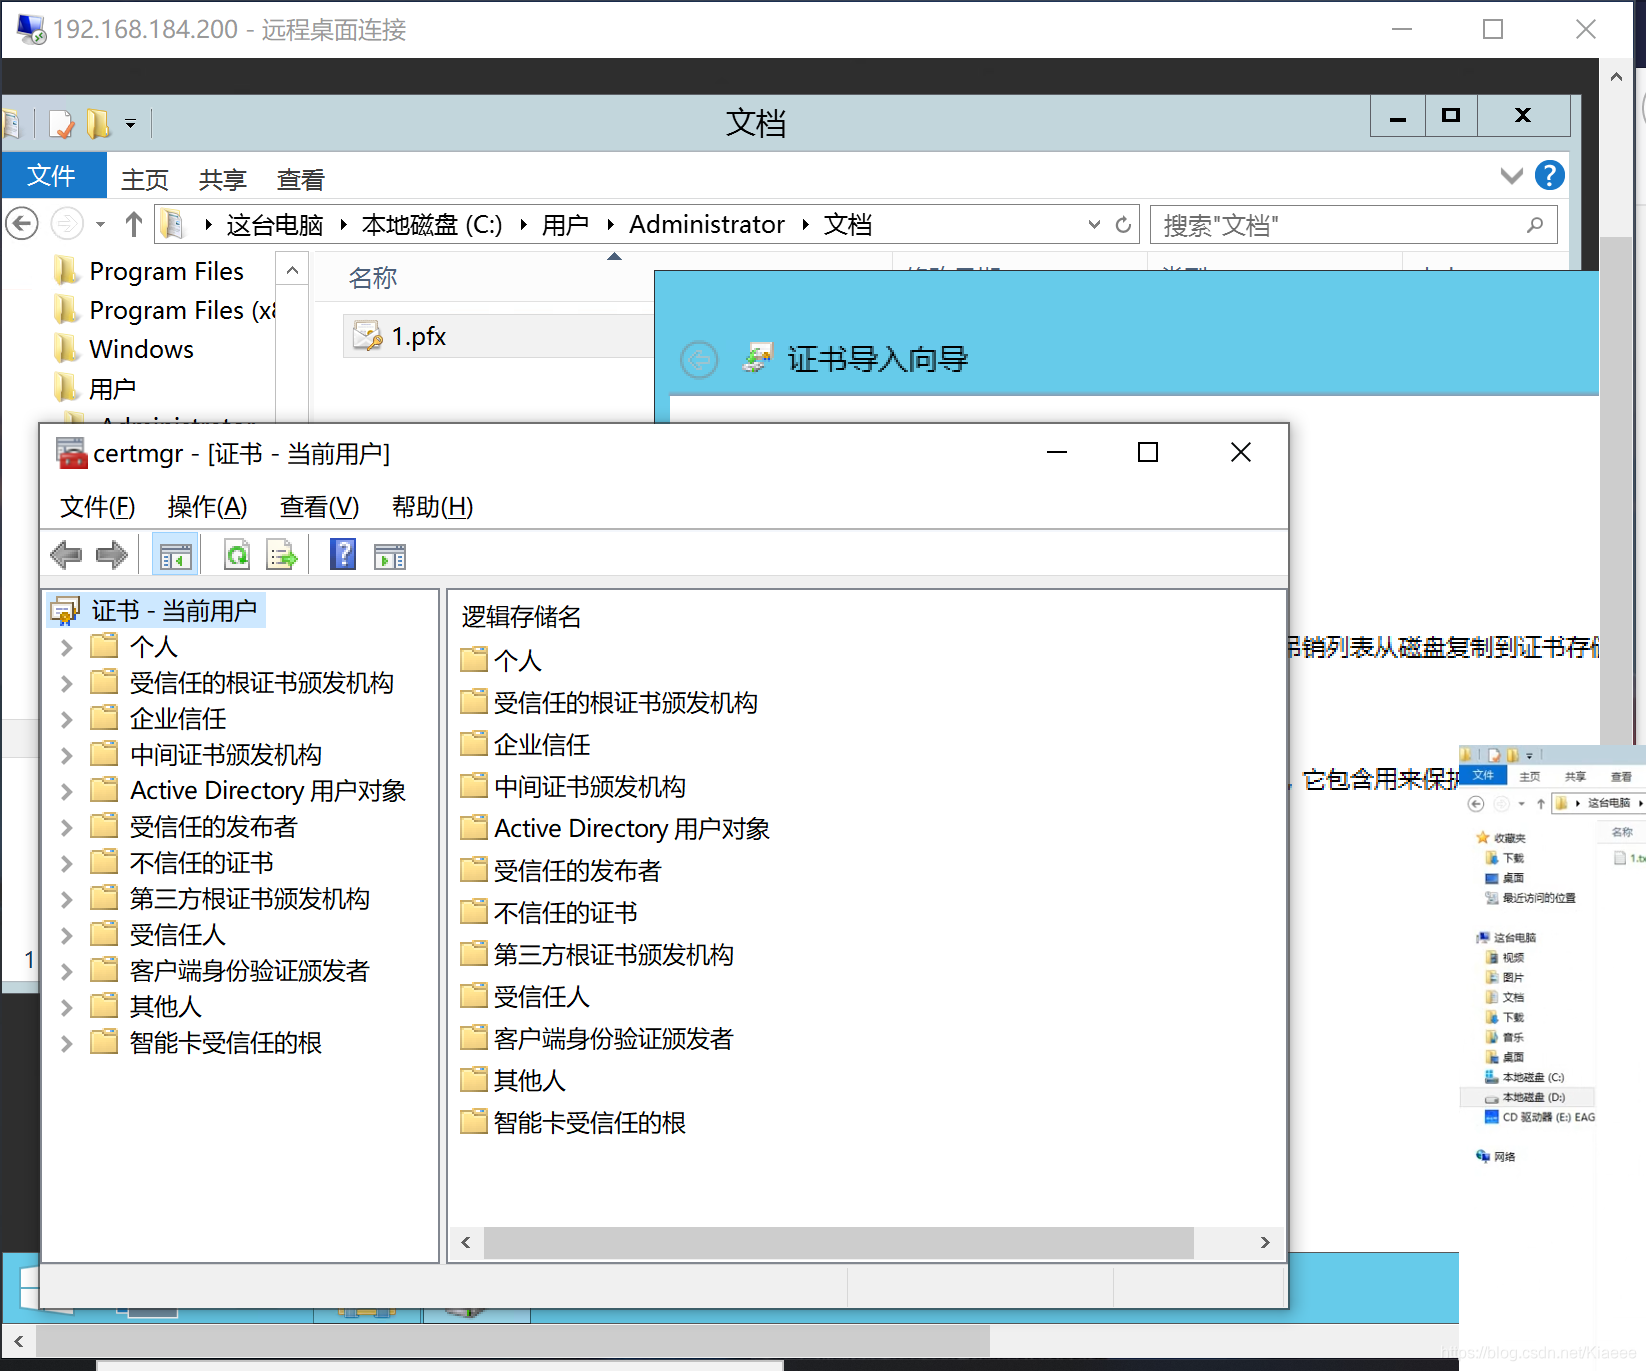The image size is (1646, 1371).
Task: Click the 搜索"文档" search field
Action: (1354, 225)
